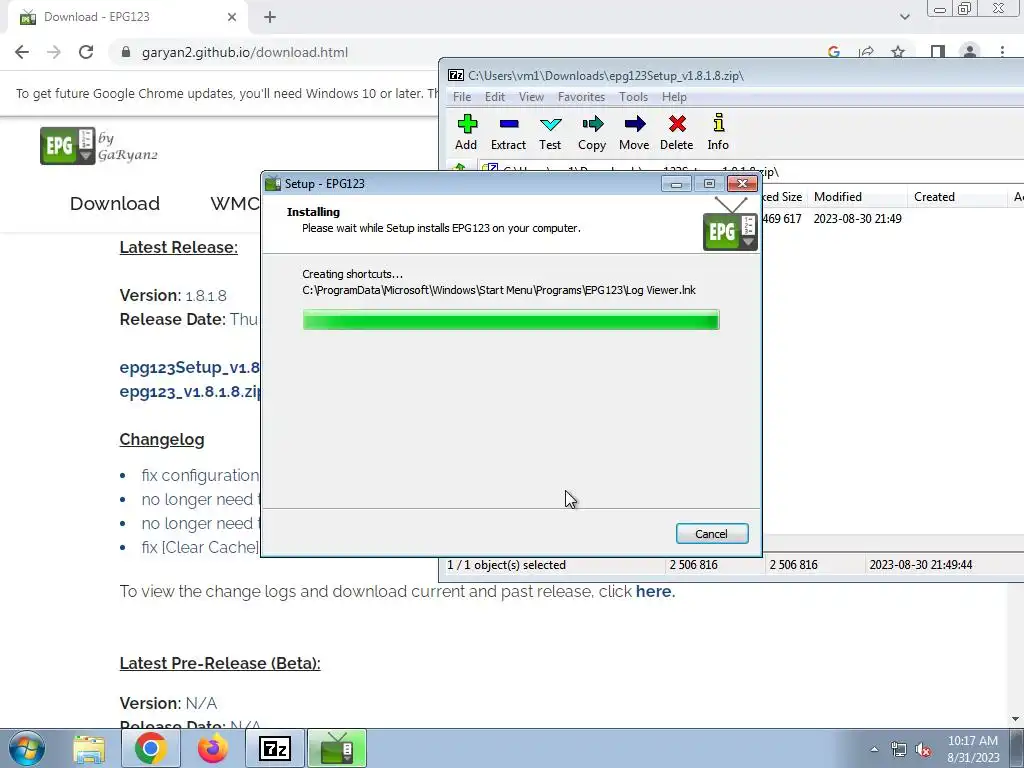This screenshot has width=1024, height=768.
Task: Open Chrome tab search dropdown
Action: (x=904, y=17)
